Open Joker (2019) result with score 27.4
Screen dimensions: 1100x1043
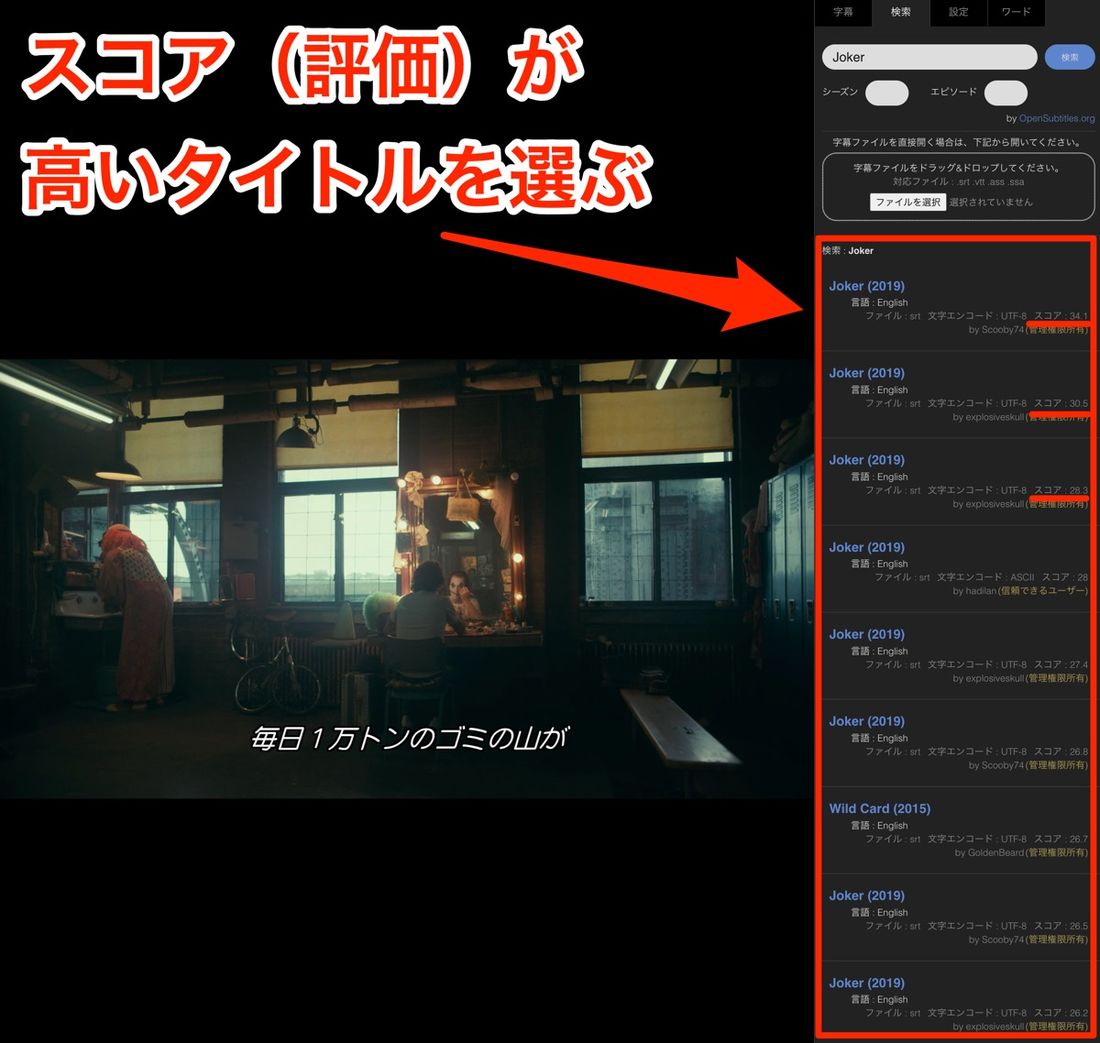(866, 634)
